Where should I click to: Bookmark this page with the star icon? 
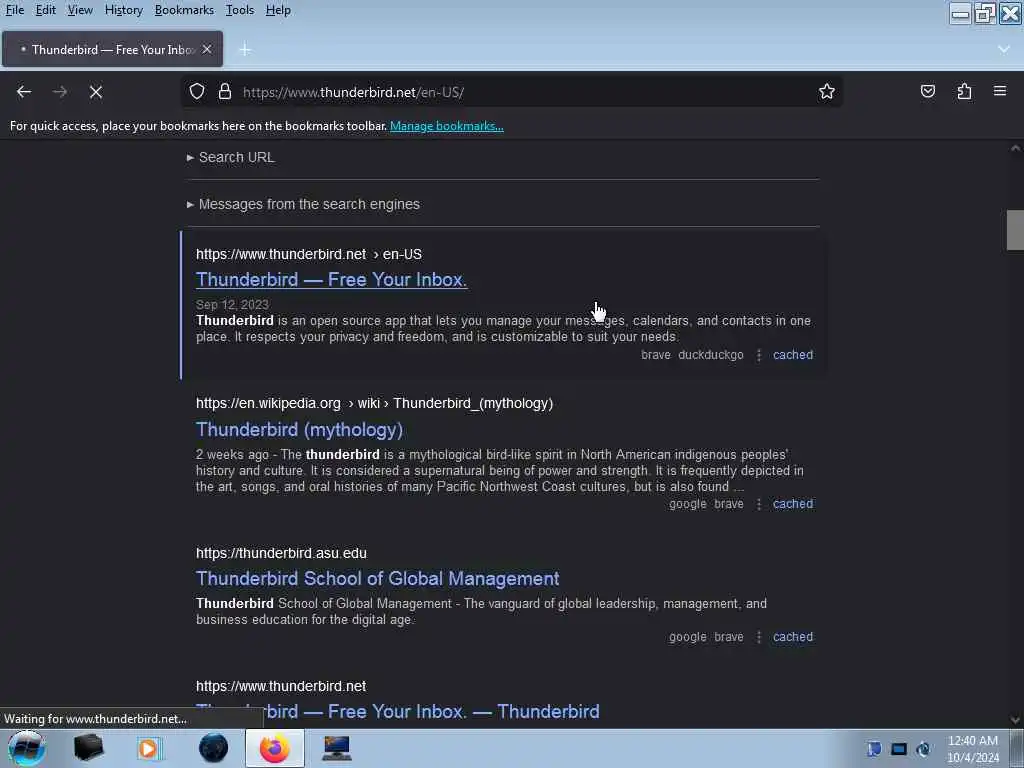tap(827, 91)
